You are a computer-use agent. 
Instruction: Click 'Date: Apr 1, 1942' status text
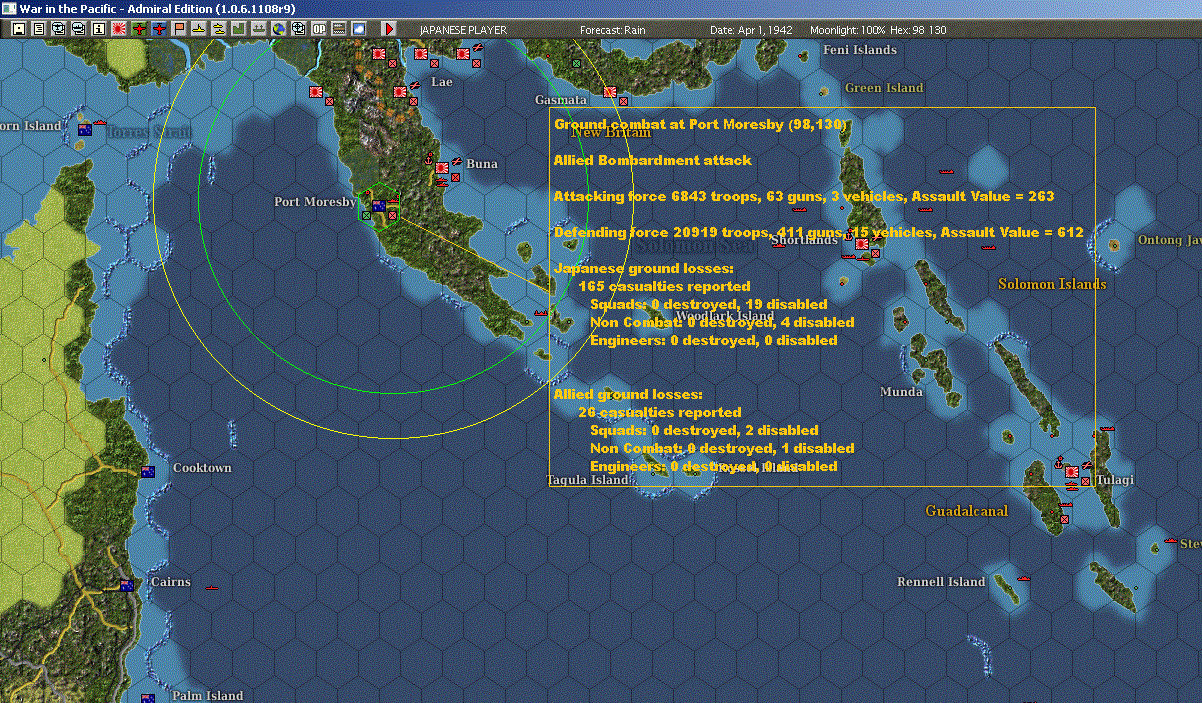coord(751,30)
